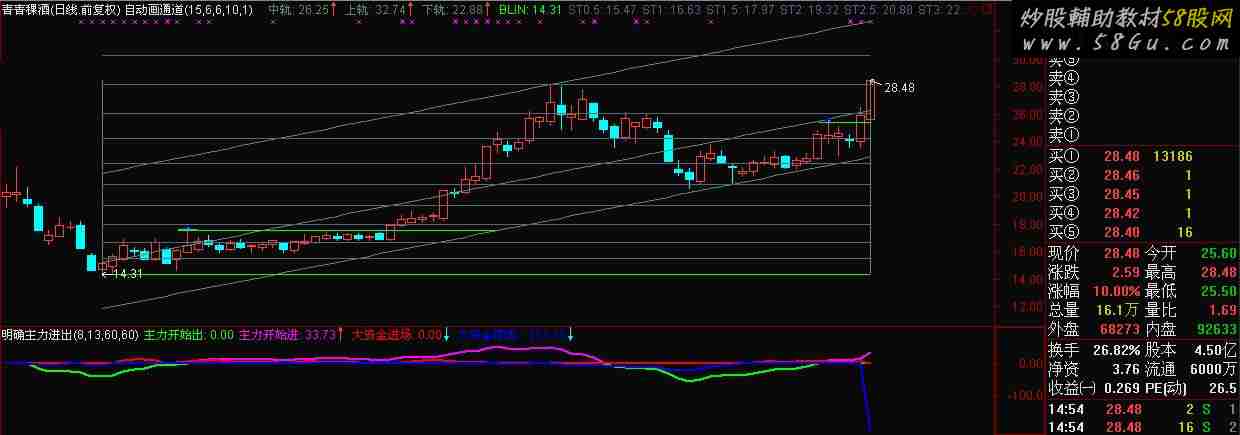
Task: Click the 20.00 price axis label
Action: click(x=1025, y=197)
